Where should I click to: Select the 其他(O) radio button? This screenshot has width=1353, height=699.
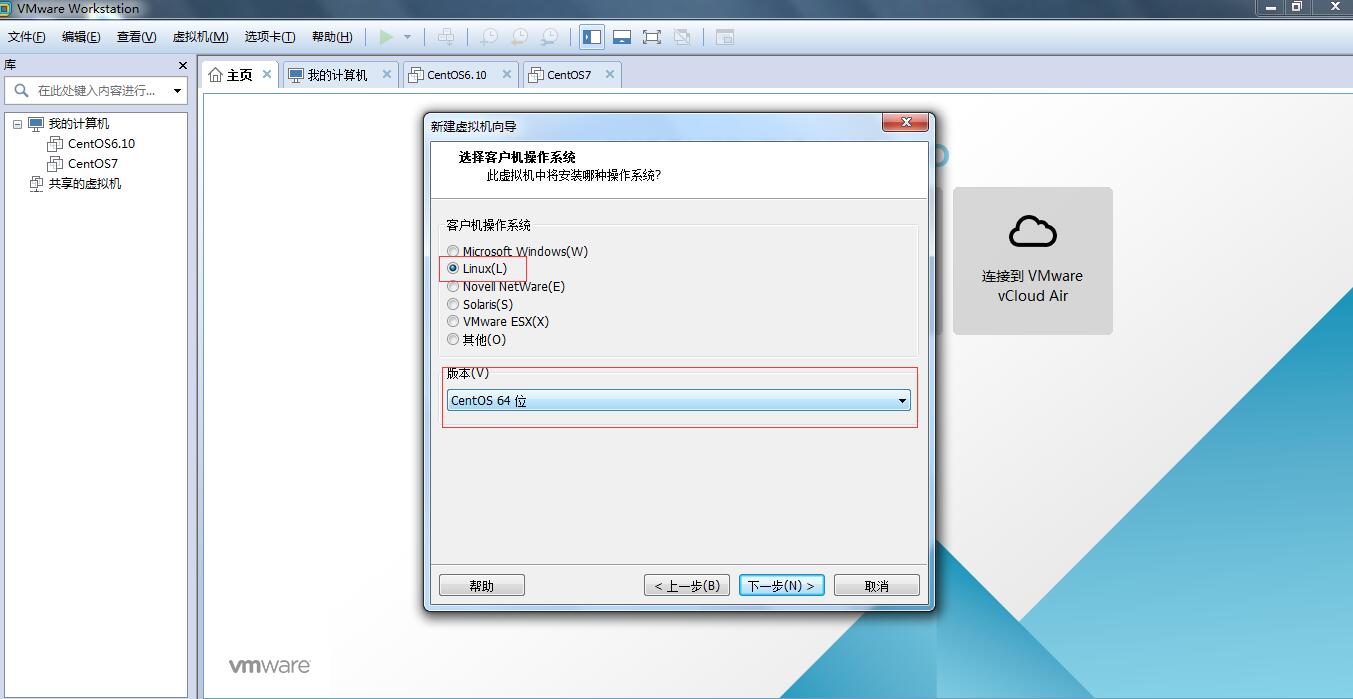453,339
